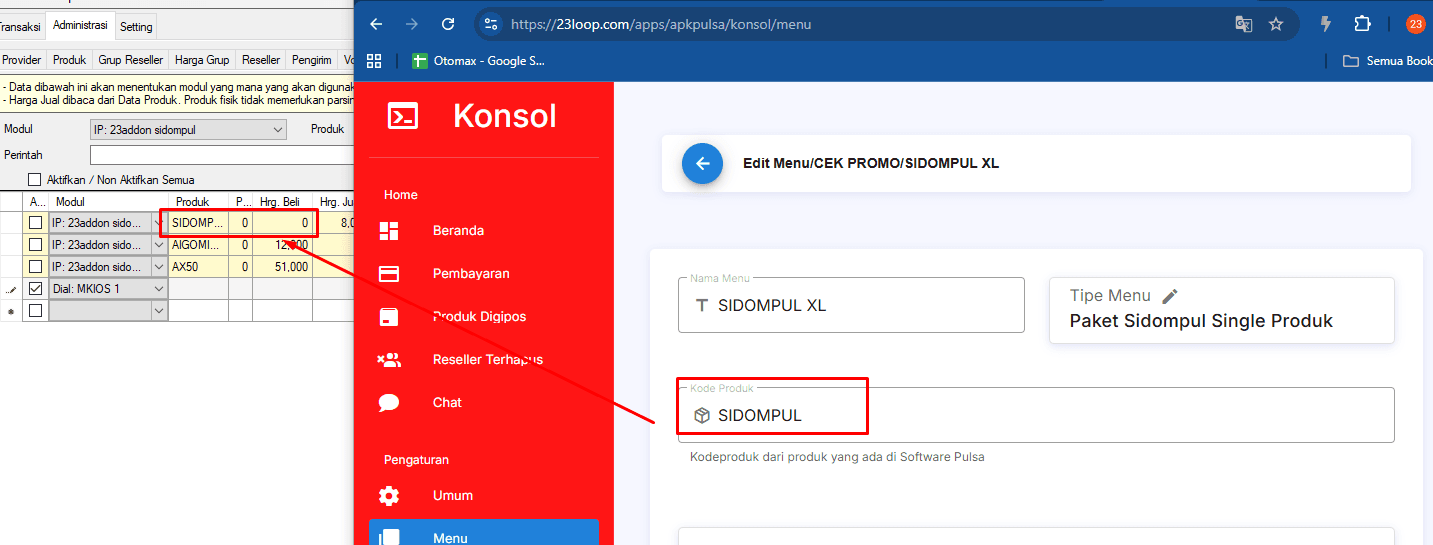Click the blue back arrow button
The height and width of the screenshot is (545, 1433).
(702, 163)
